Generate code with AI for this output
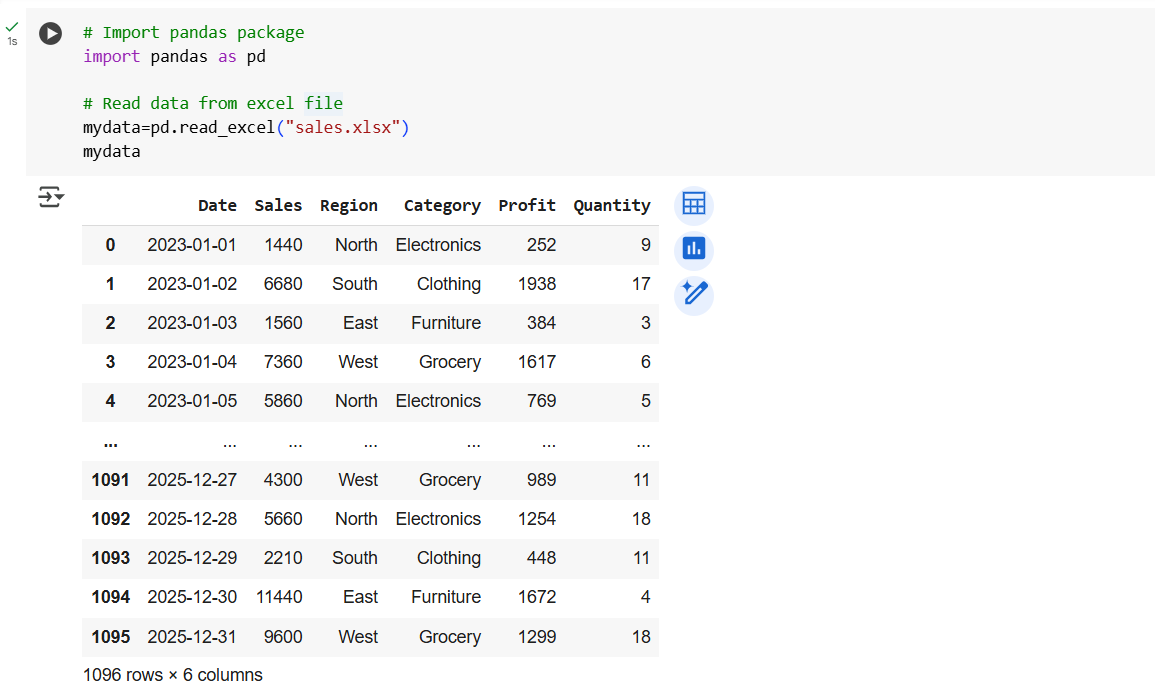Image resolution: width=1155 pixels, height=687 pixels. 694,294
